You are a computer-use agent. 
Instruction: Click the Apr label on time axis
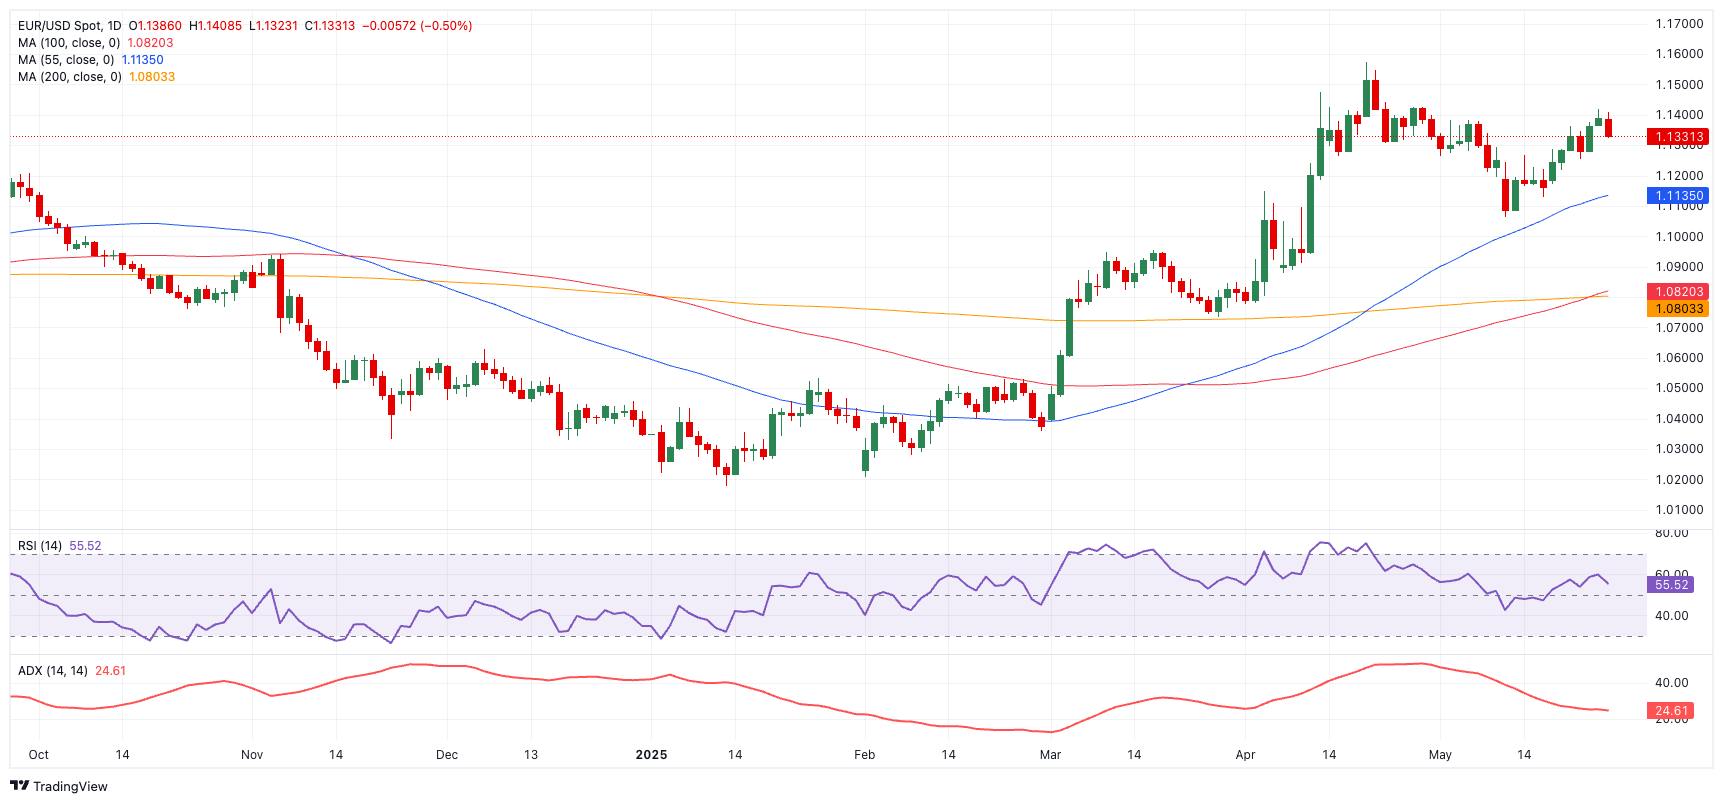[1245, 755]
